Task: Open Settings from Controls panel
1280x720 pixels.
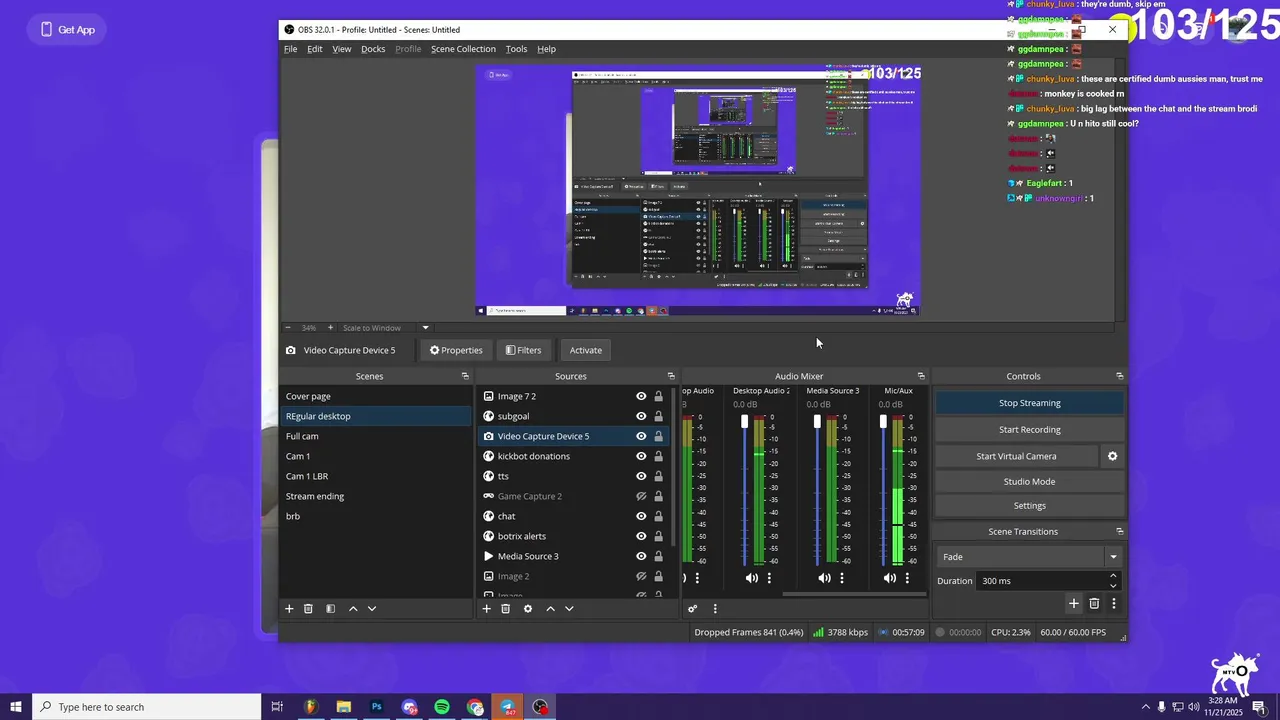Action: tap(1029, 506)
